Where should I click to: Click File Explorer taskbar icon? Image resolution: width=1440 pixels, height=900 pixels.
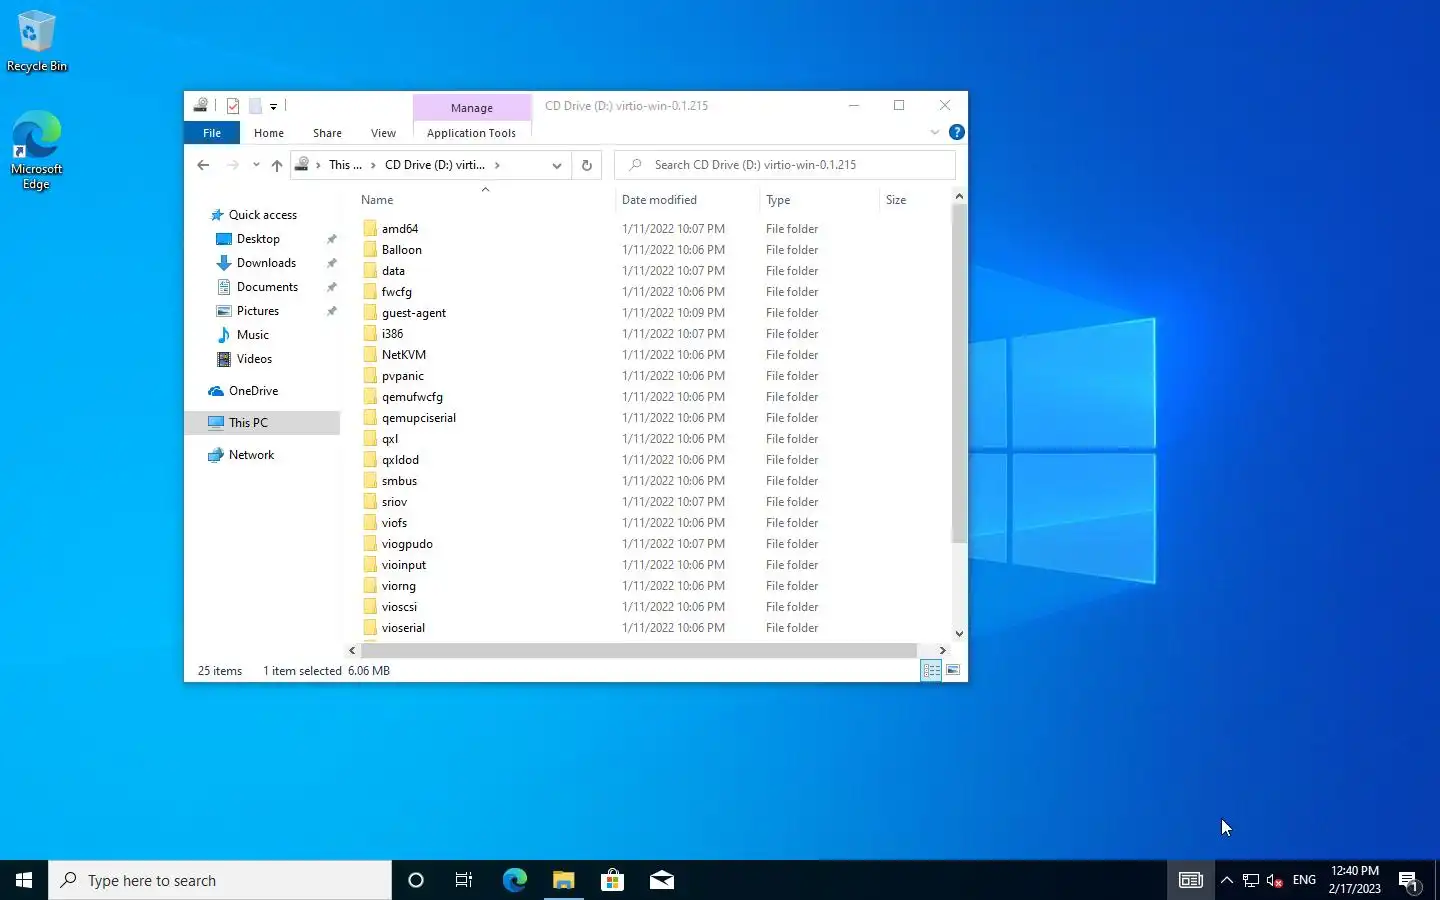[x=564, y=880]
